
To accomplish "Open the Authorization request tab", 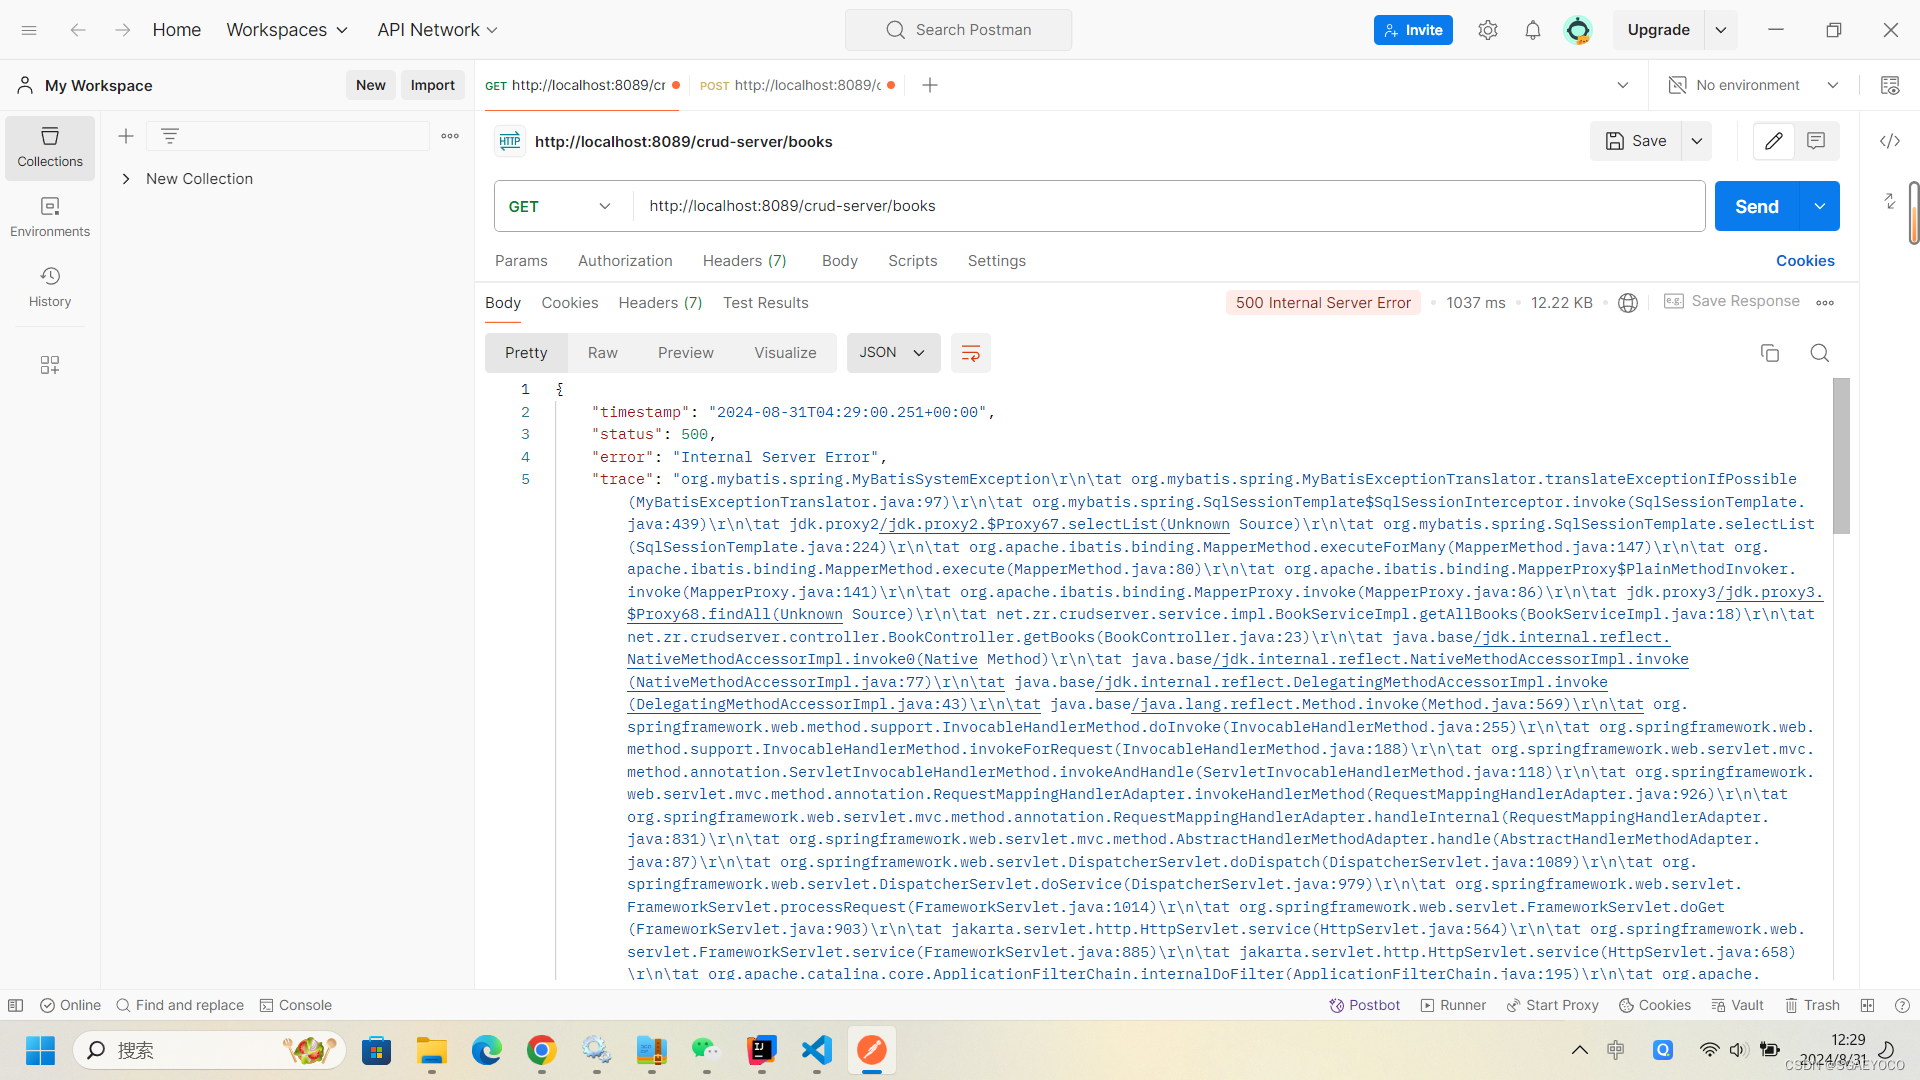I will coord(625,261).
